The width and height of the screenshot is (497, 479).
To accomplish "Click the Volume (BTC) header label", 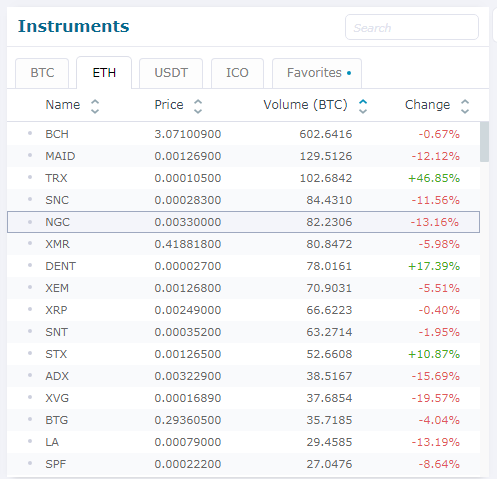I will tap(305, 105).
